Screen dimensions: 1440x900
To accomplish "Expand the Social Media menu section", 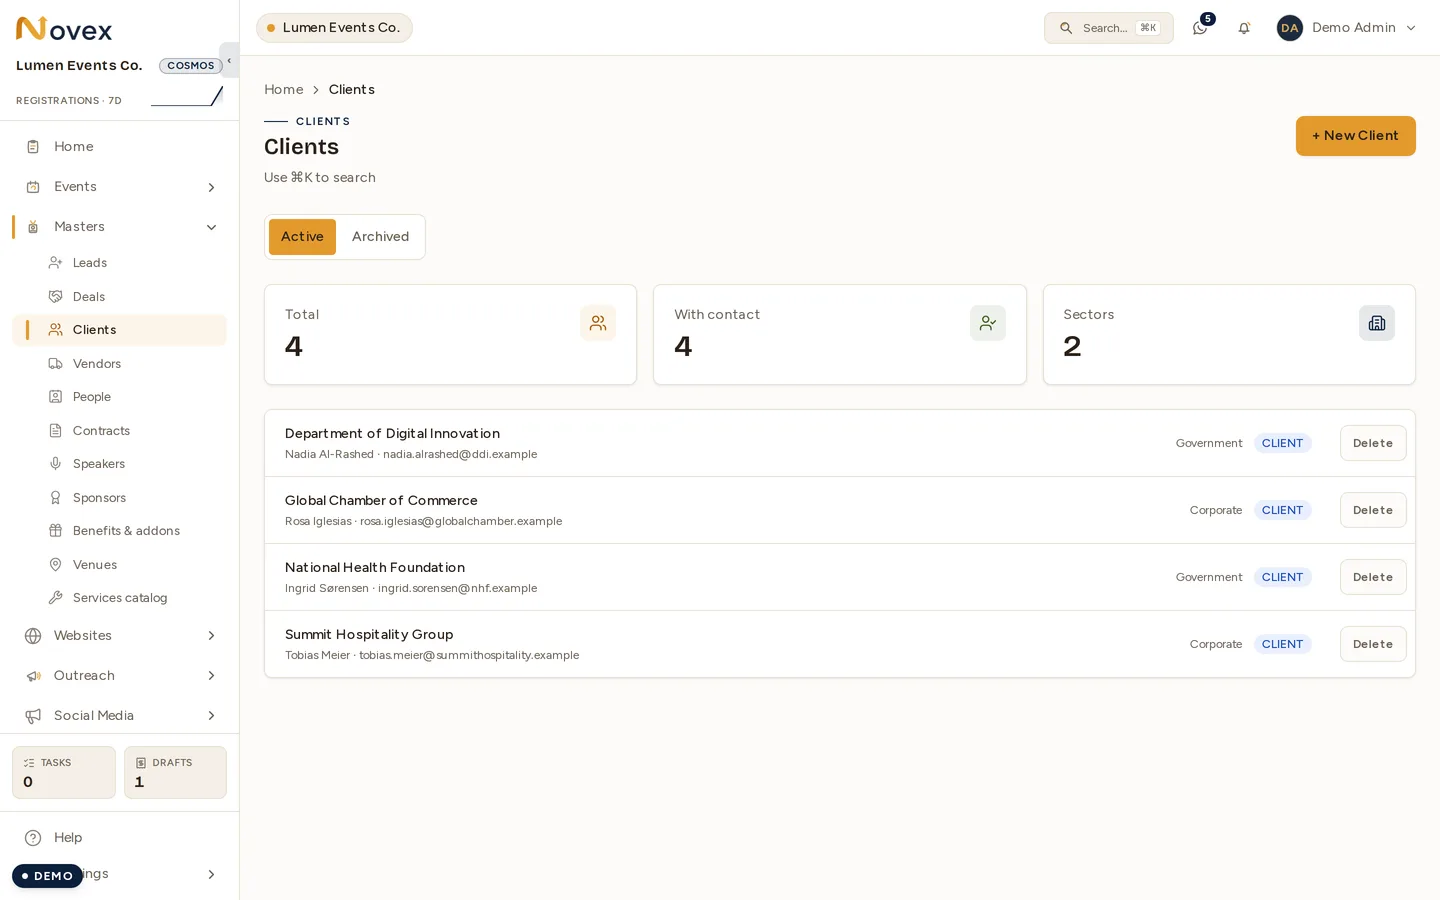I will (x=120, y=716).
